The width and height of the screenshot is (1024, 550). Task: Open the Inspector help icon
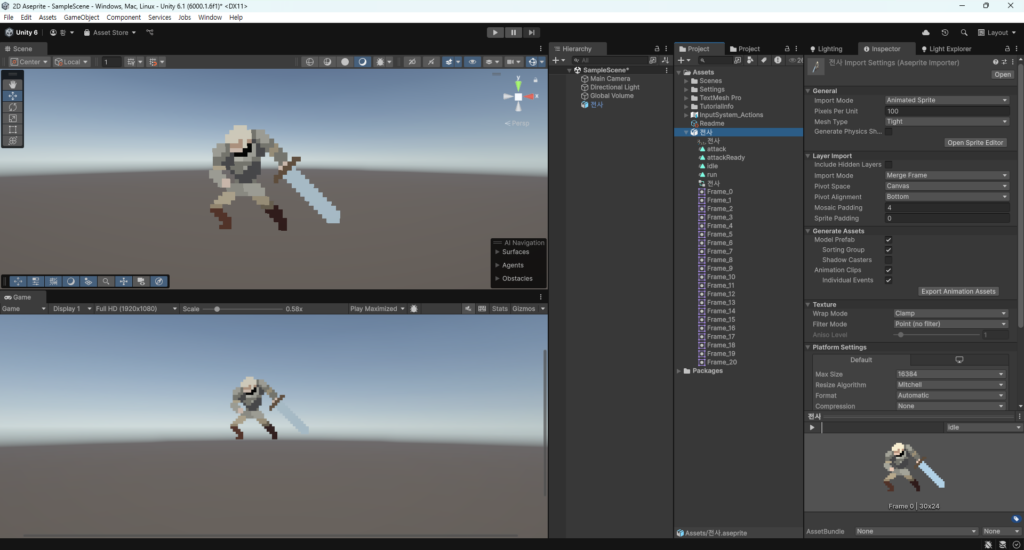[995, 62]
